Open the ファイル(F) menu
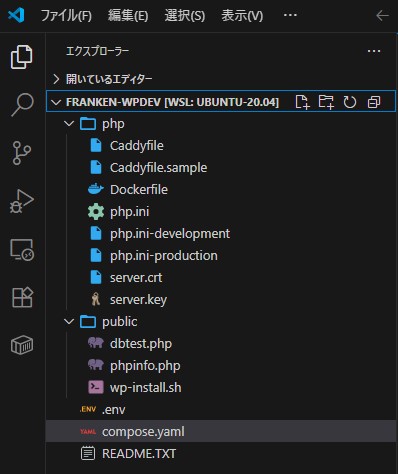The image size is (398, 474). coord(66,15)
